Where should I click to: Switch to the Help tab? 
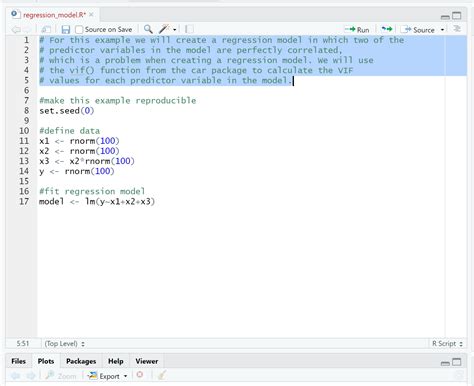pos(116,361)
